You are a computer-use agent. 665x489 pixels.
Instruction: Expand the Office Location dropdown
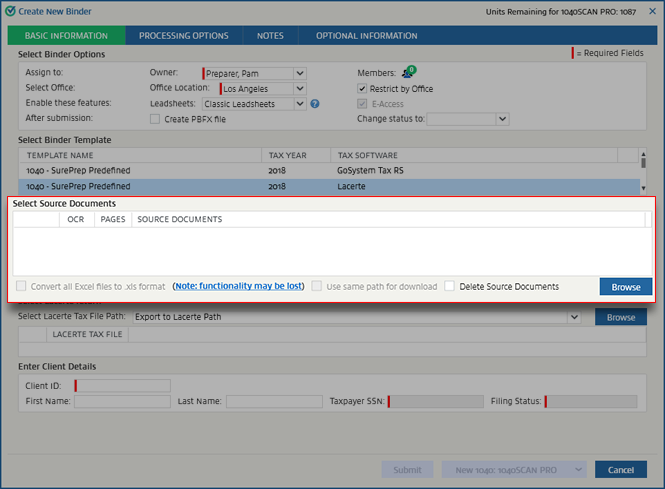click(x=300, y=89)
